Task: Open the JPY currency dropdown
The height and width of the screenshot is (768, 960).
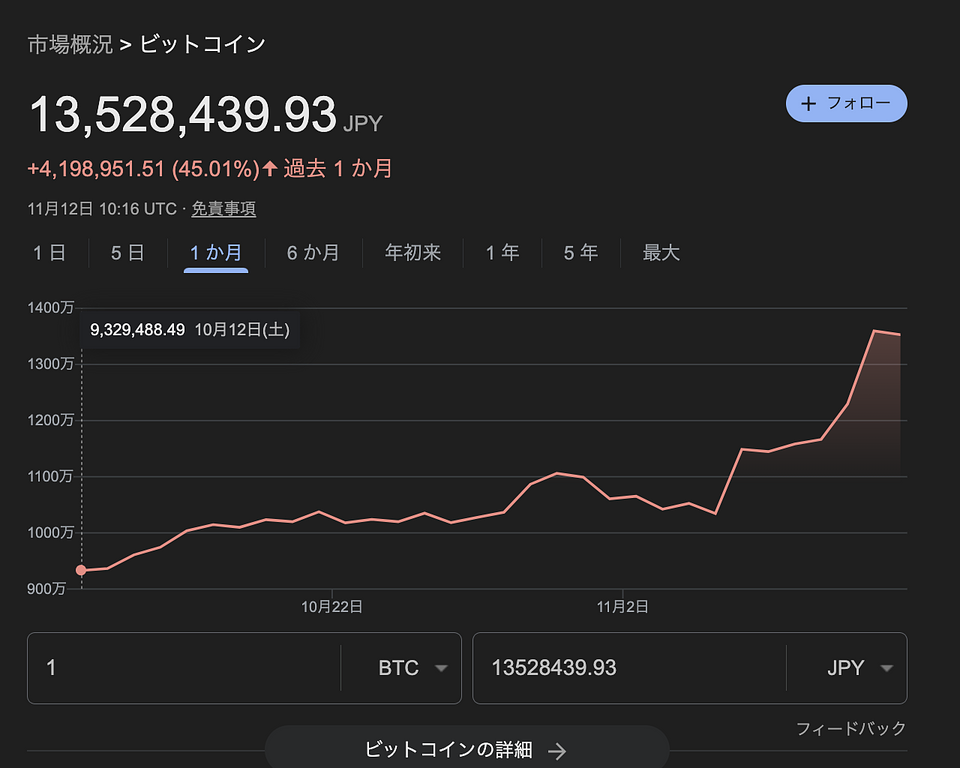Action: tap(886, 668)
